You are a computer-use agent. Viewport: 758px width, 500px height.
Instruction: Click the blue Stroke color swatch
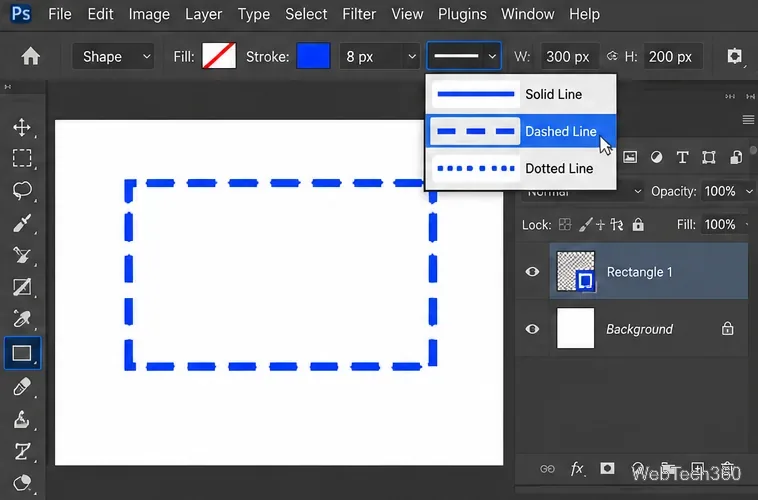click(x=313, y=56)
